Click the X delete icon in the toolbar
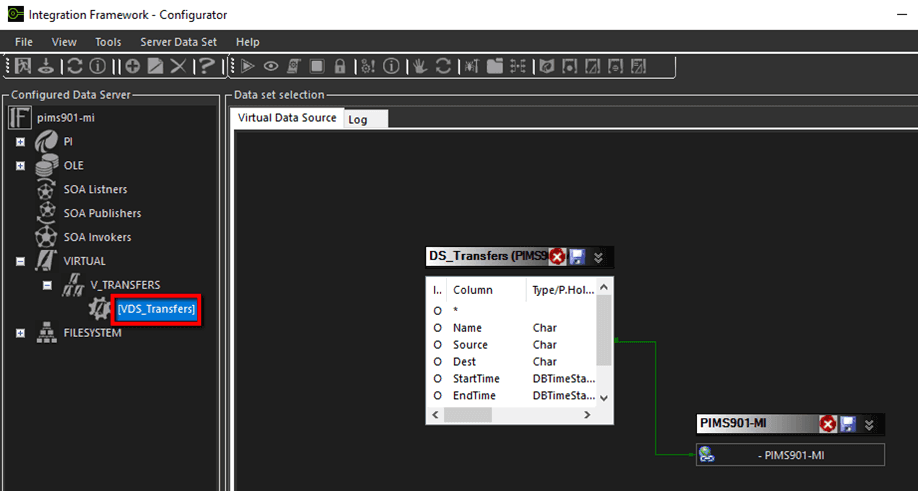The height and width of the screenshot is (491, 918). pyautogui.click(x=178, y=66)
